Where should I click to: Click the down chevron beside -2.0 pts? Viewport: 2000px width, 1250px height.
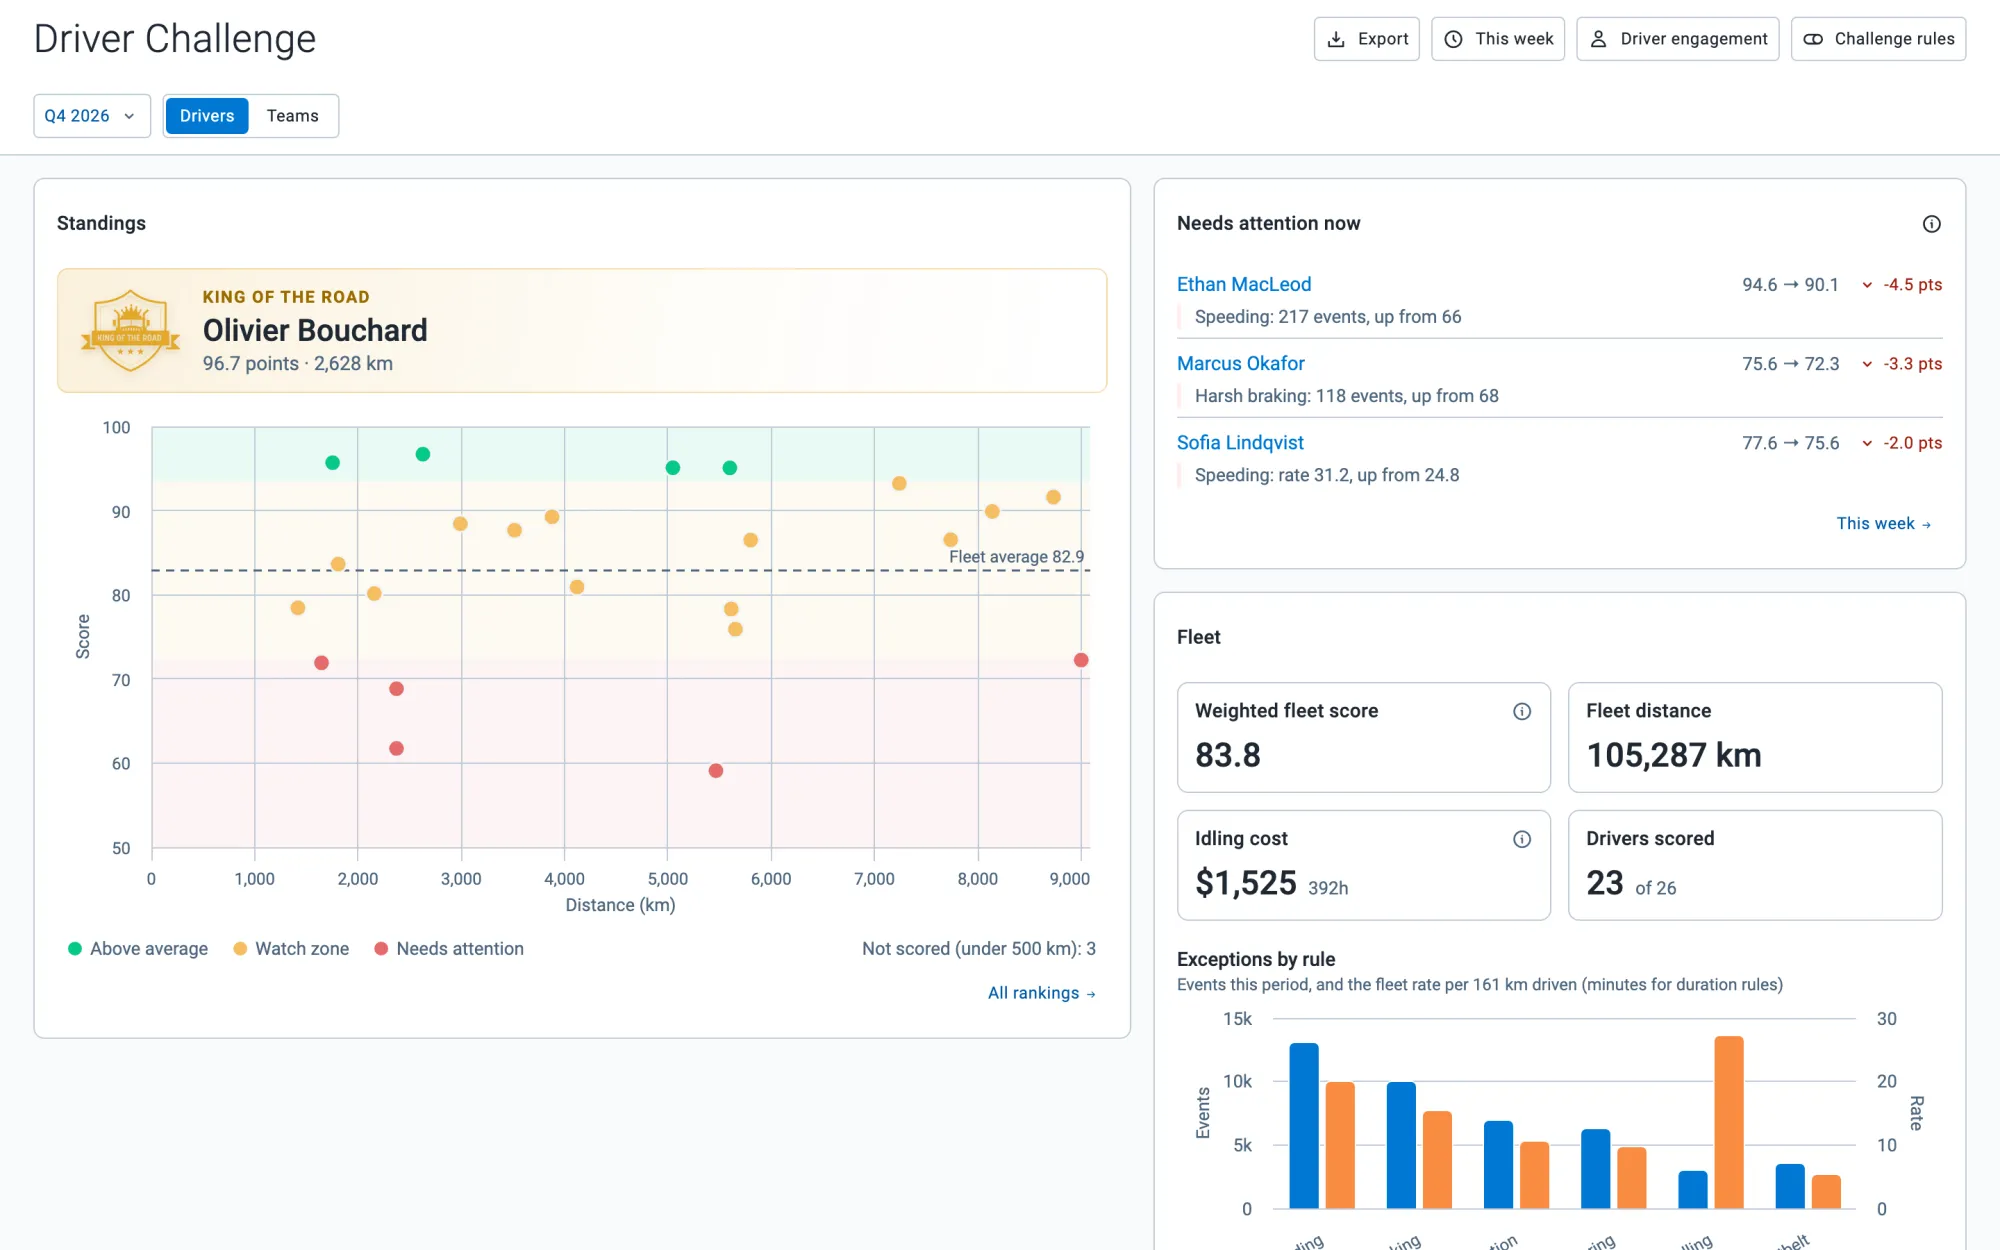pyautogui.click(x=1867, y=443)
